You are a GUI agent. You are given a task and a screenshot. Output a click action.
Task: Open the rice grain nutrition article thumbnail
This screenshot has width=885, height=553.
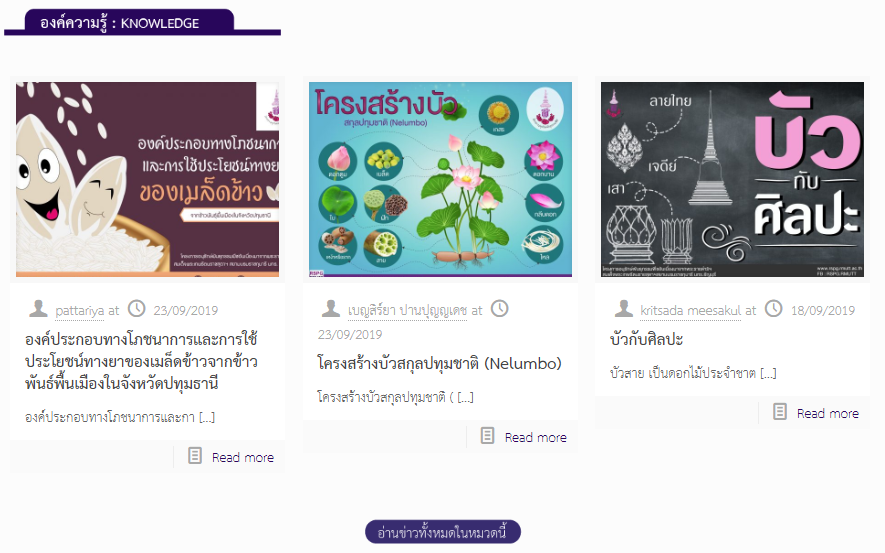point(147,179)
